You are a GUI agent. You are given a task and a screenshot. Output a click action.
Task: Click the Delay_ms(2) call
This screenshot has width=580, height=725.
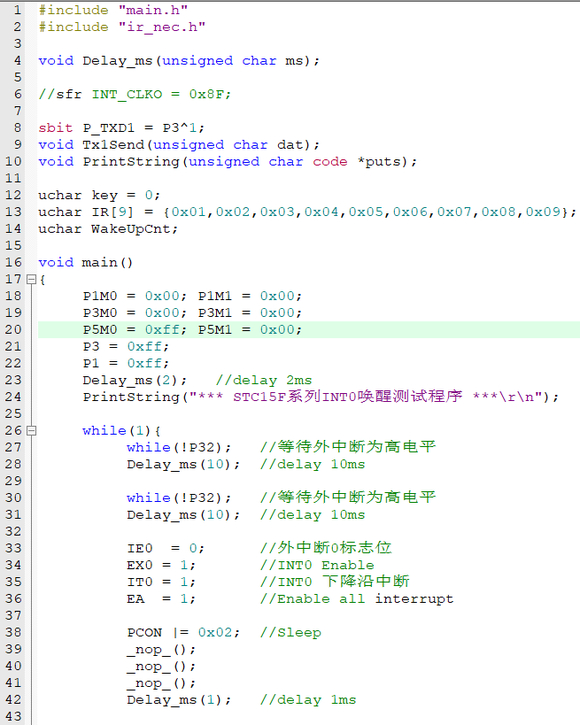click(x=135, y=380)
